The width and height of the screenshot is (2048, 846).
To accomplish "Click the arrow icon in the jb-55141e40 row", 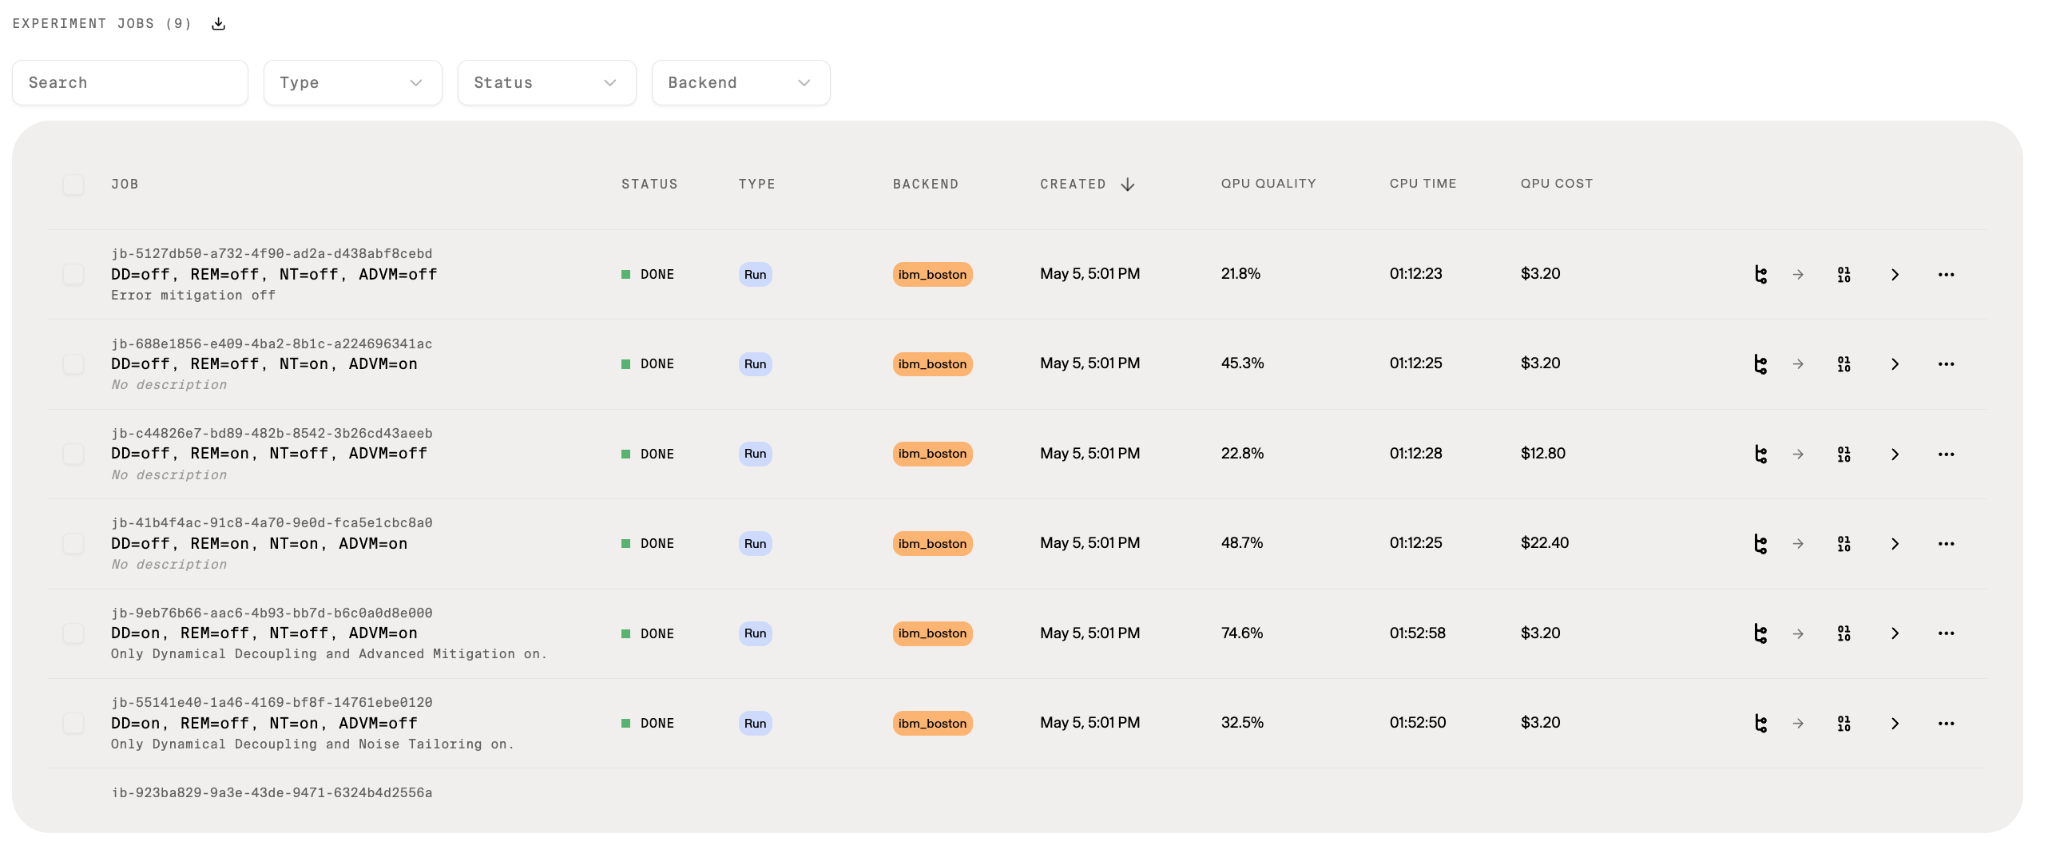I will pyautogui.click(x=1798, y=724).
